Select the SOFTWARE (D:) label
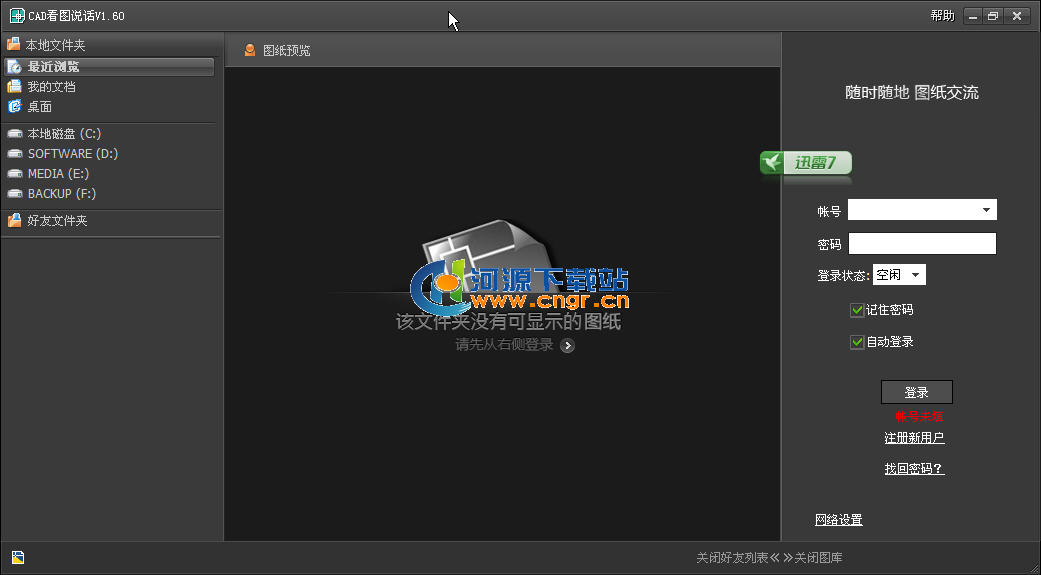The height and width of the screenshot is (575, 1041). [x=73, y=153]
